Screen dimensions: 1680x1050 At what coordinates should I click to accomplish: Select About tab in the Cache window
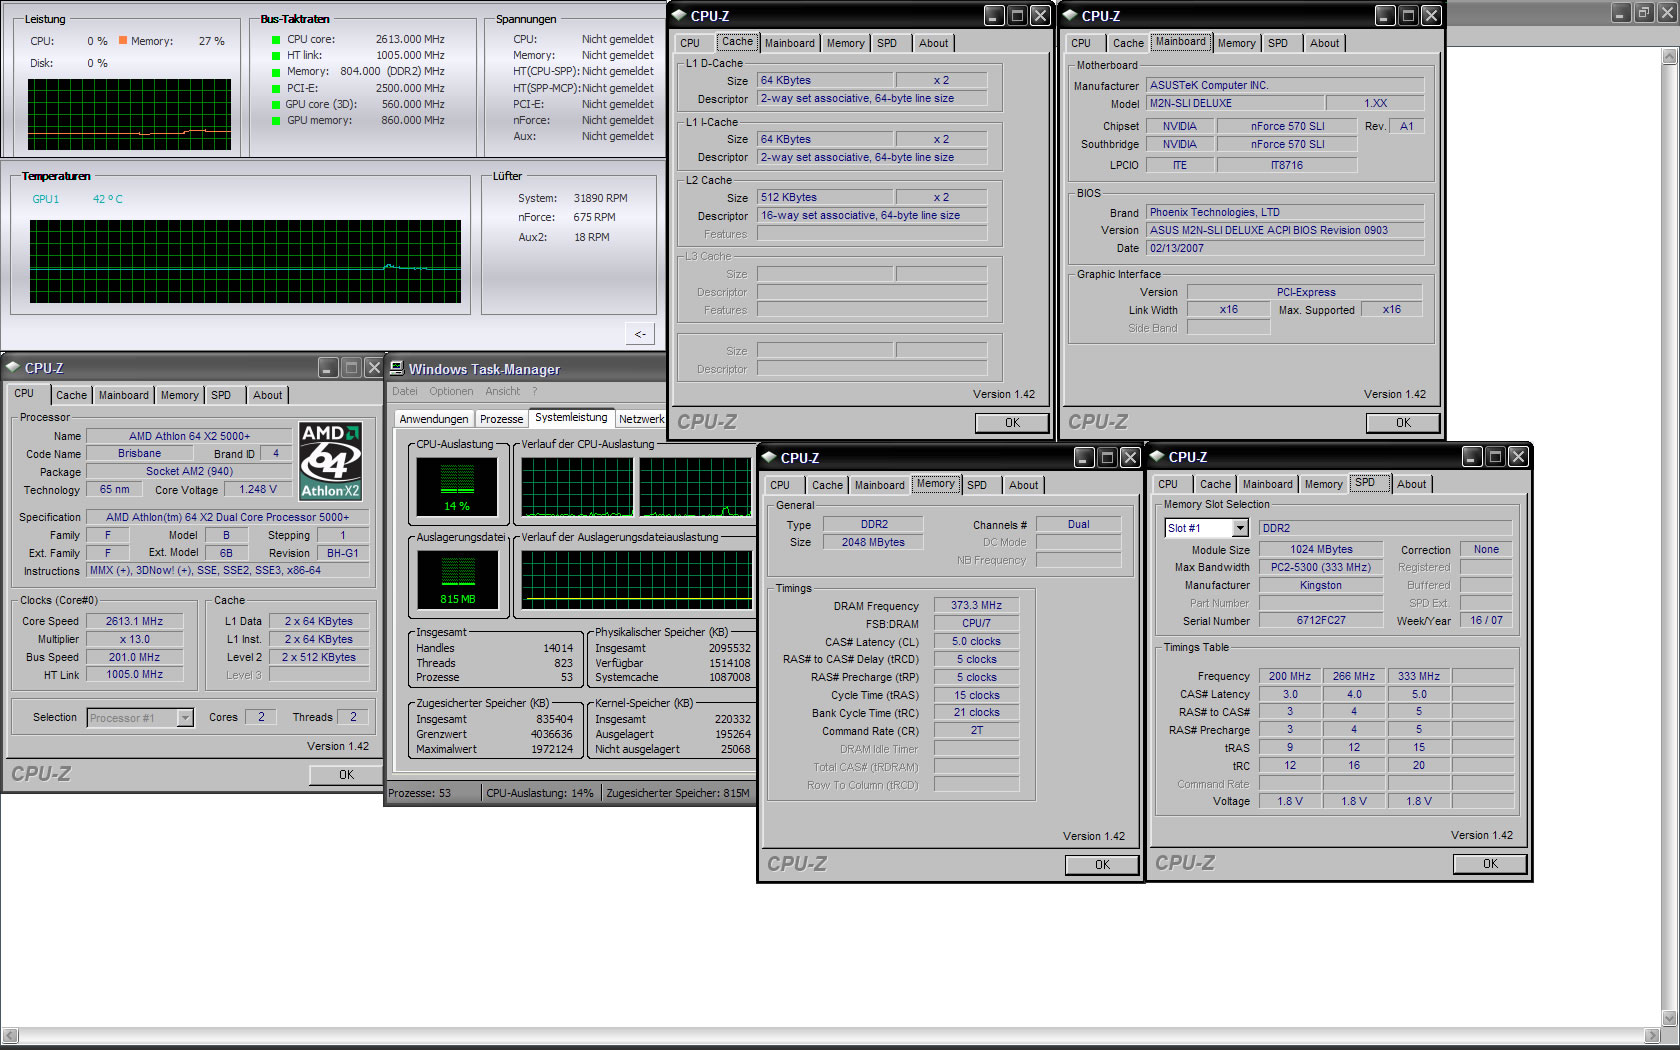coord(933,43)
